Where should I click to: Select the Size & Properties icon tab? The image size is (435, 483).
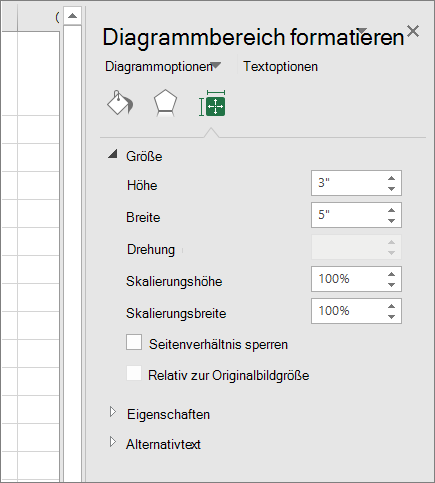pyautogui.click(x=212, y=103)
